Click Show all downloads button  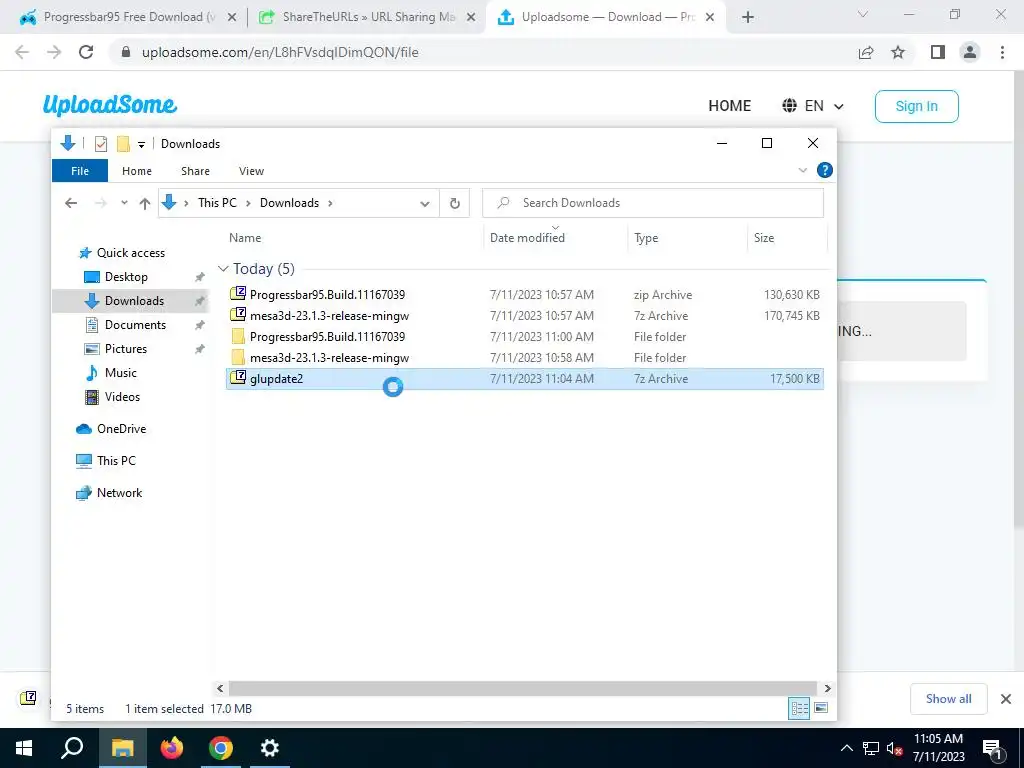[948, 699]
